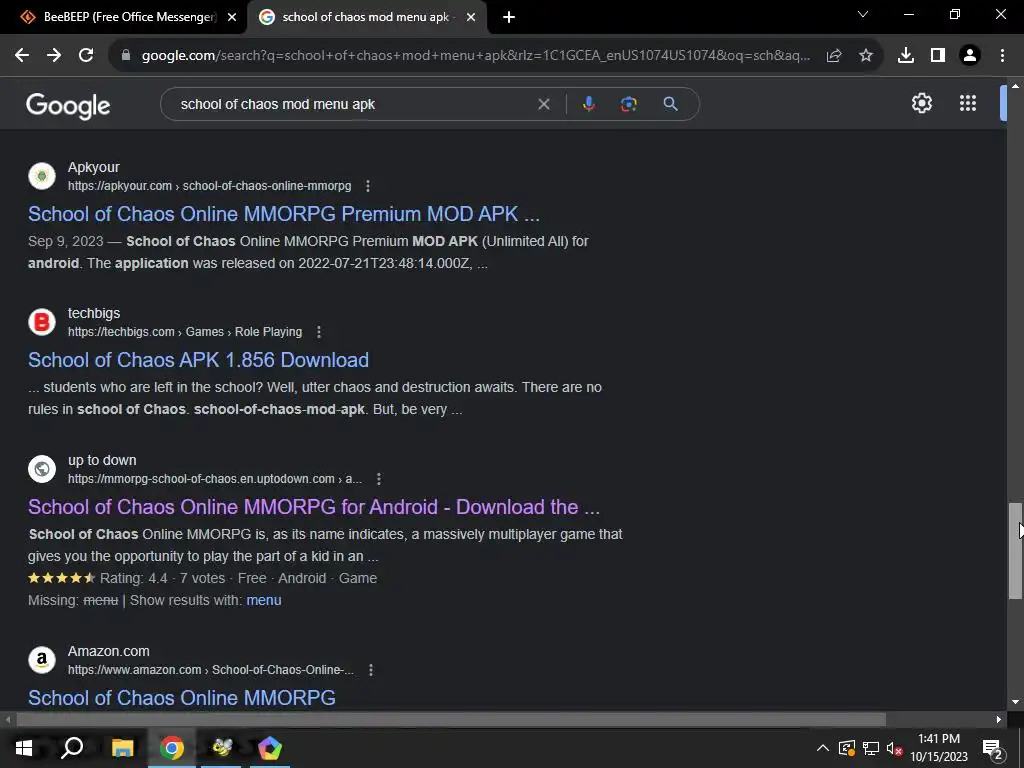
Task: Toggle Chrome side panel icon
Action: pos(938,56)
